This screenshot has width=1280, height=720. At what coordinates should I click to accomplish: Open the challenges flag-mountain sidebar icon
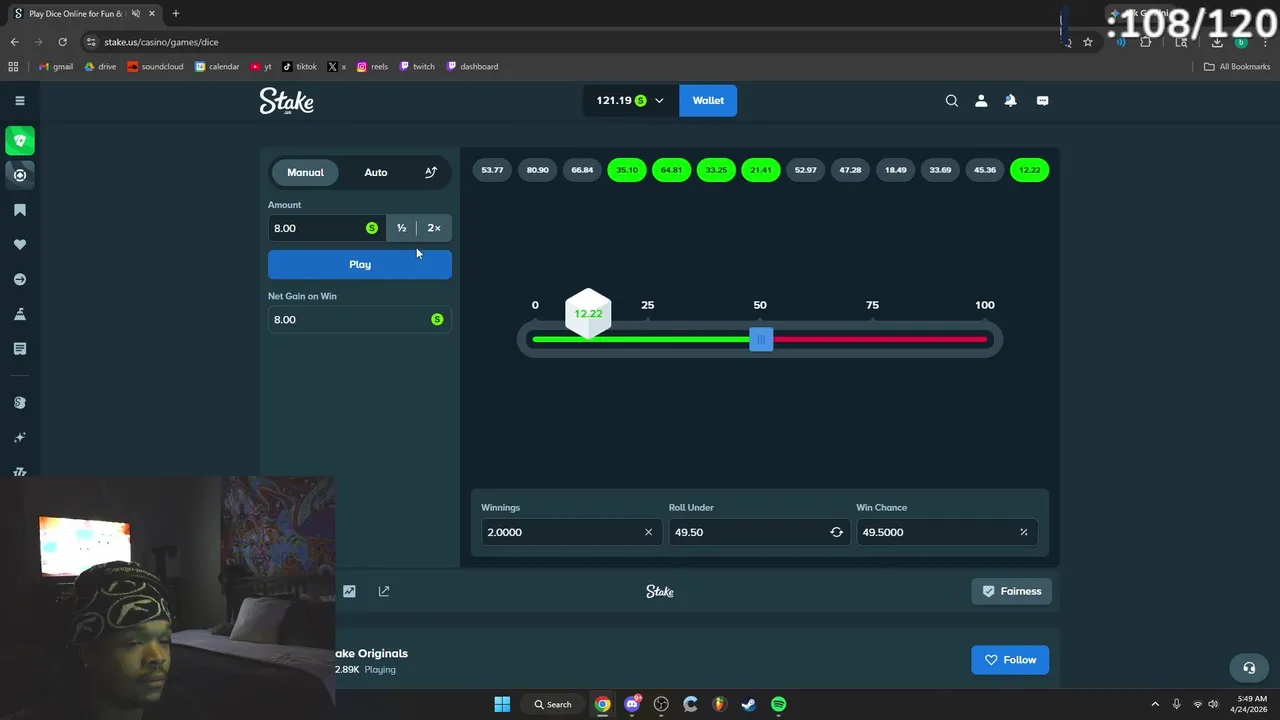(x=20, y=314)
